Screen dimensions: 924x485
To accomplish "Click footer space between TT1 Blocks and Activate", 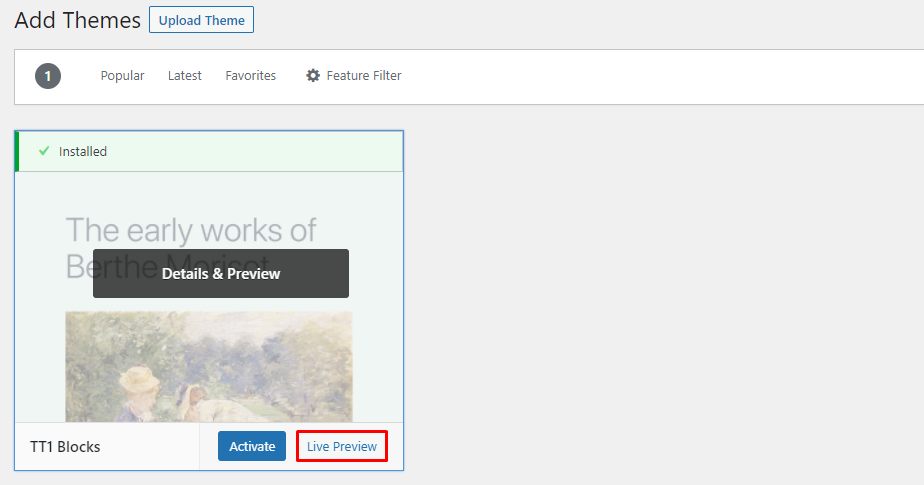I will pyautogui.click(x=160, y=447).
